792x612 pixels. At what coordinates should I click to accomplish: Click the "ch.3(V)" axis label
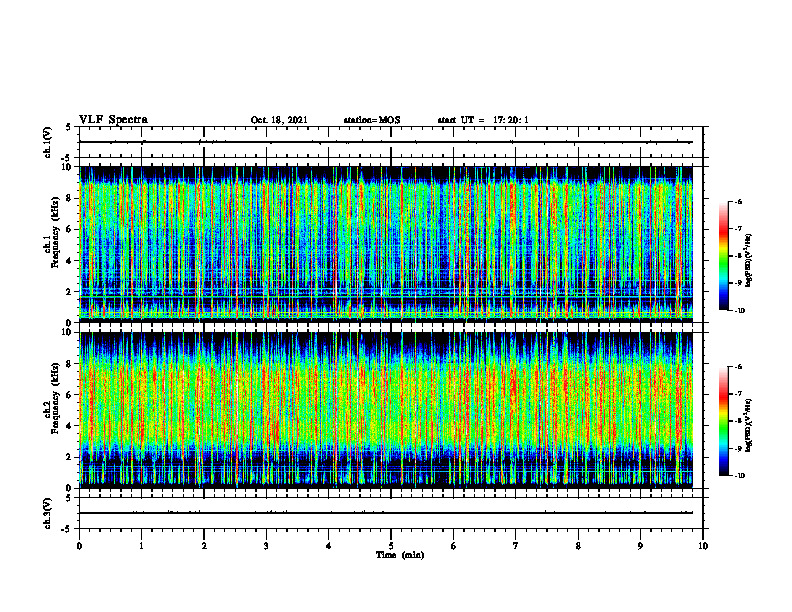click(x=47, y=513)
